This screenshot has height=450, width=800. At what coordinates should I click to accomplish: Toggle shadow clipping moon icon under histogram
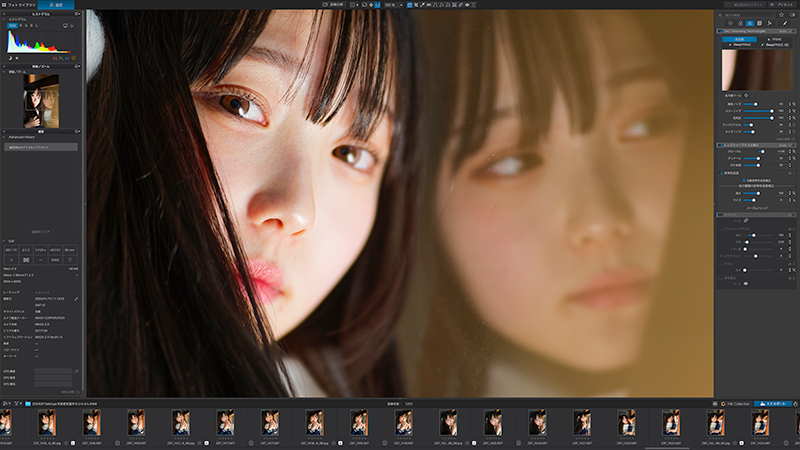(10, 58)
